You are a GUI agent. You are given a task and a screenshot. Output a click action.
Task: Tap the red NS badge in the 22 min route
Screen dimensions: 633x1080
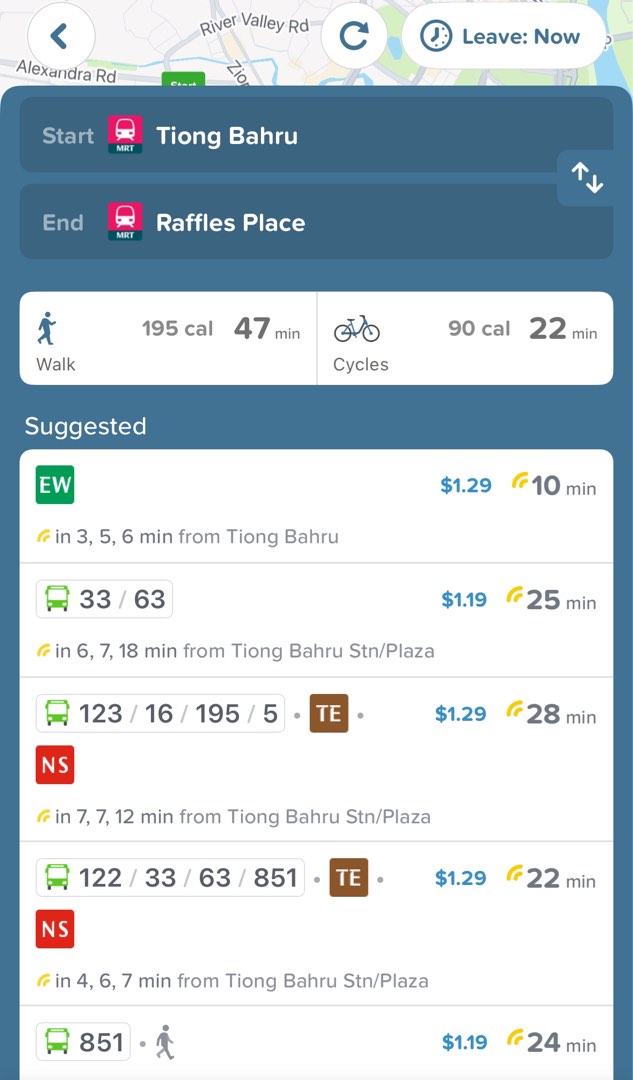[55, 929]
